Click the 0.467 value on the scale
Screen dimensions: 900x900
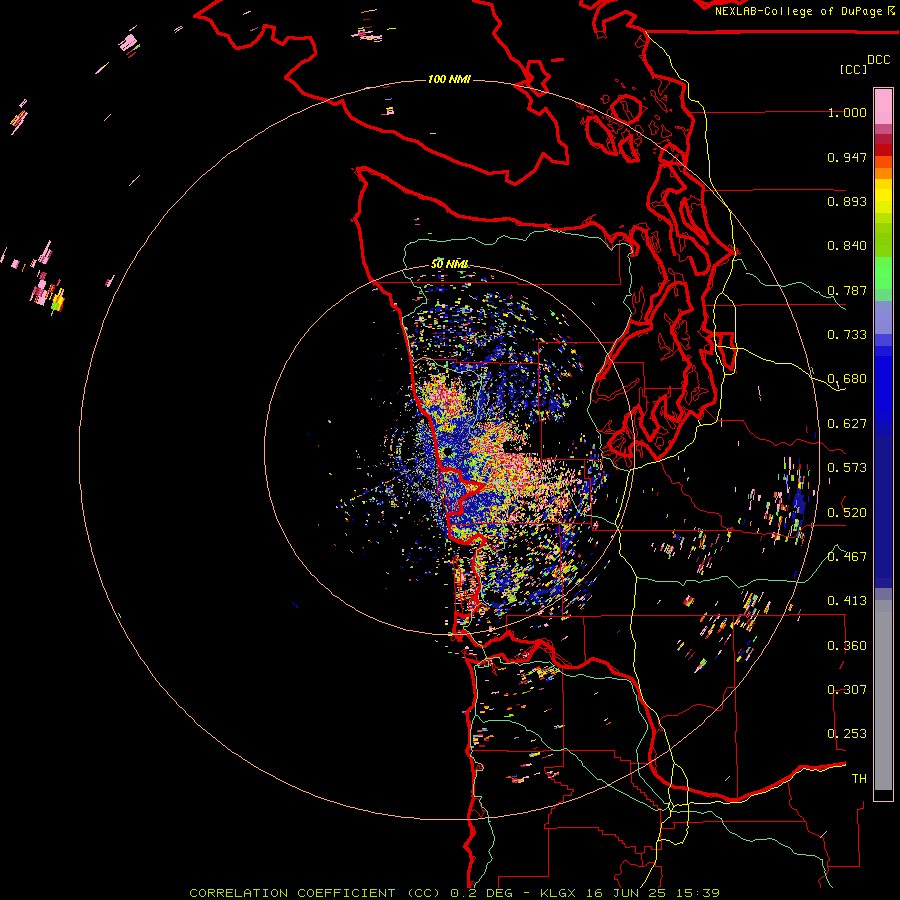pos(847,557)
